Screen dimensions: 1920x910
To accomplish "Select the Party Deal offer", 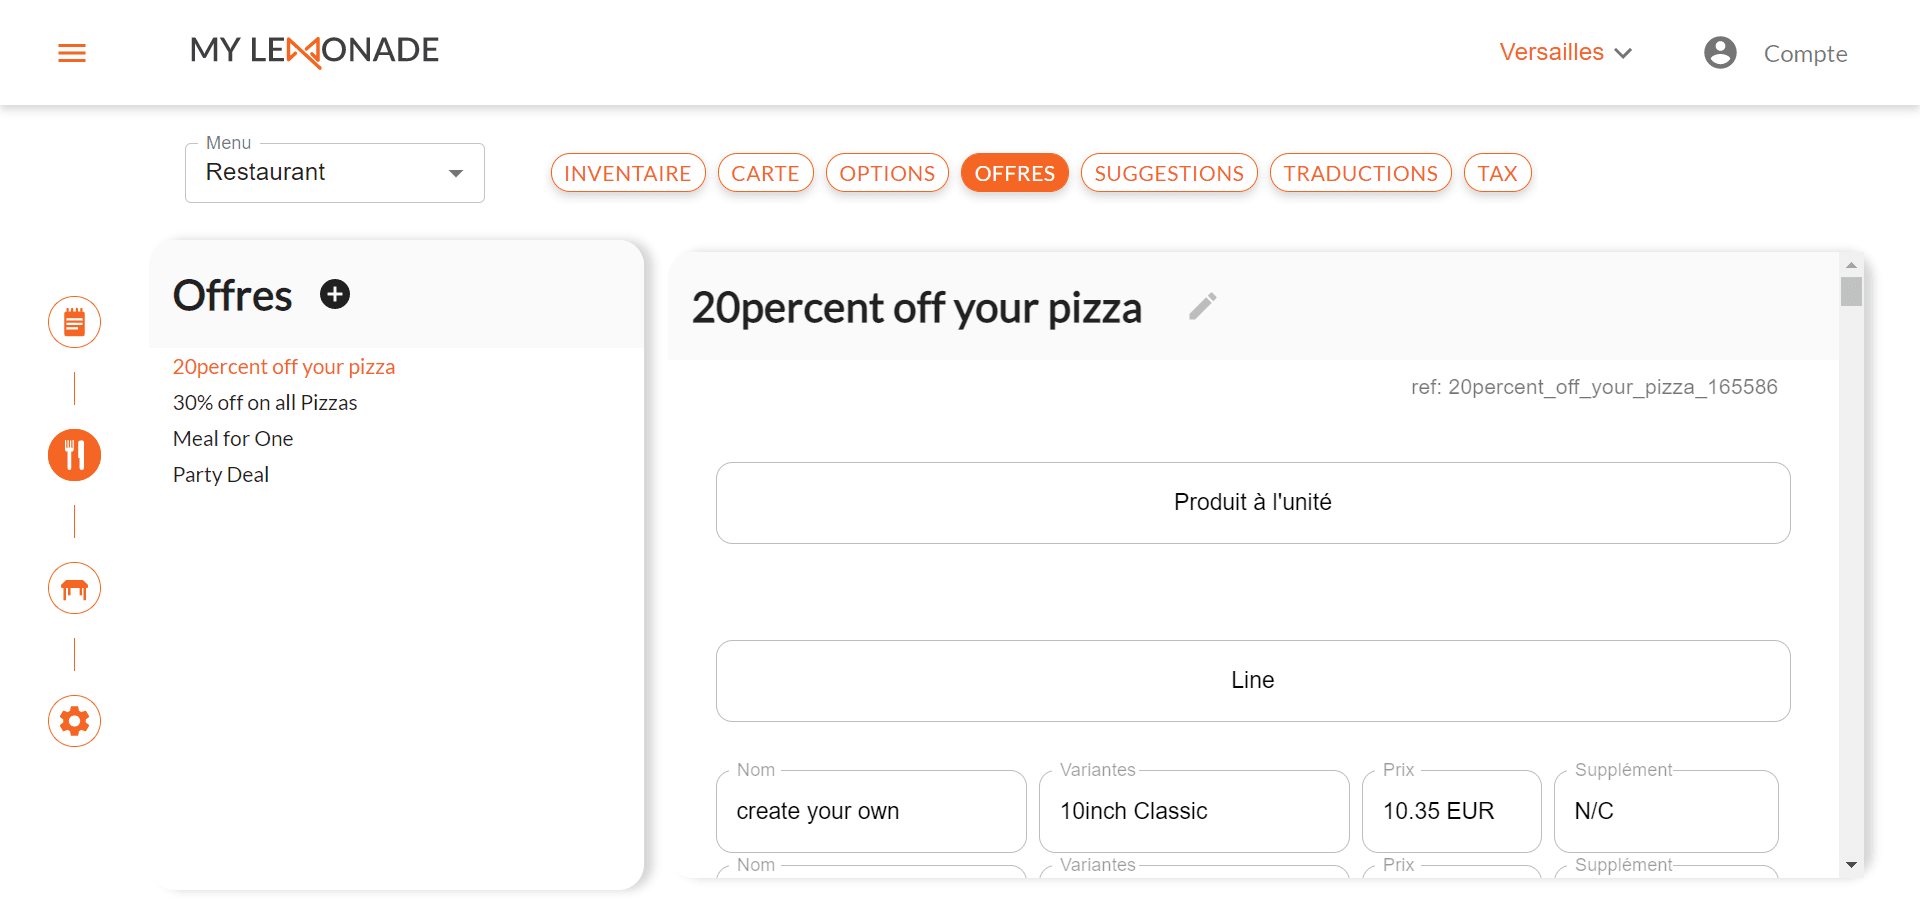I will coord(221,475).
